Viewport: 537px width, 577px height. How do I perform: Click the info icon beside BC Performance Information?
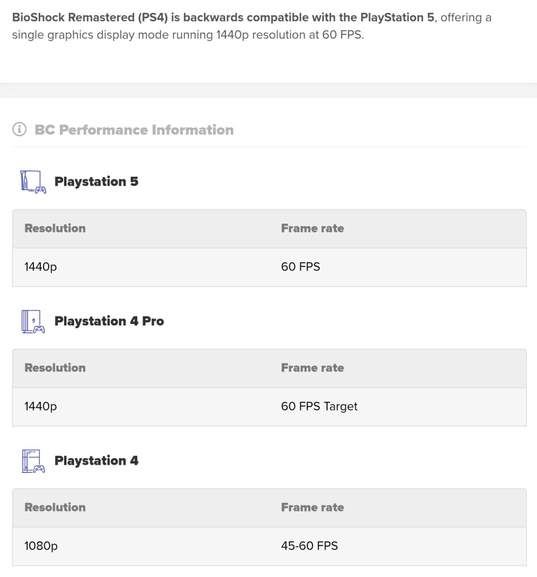pos(19,129)
